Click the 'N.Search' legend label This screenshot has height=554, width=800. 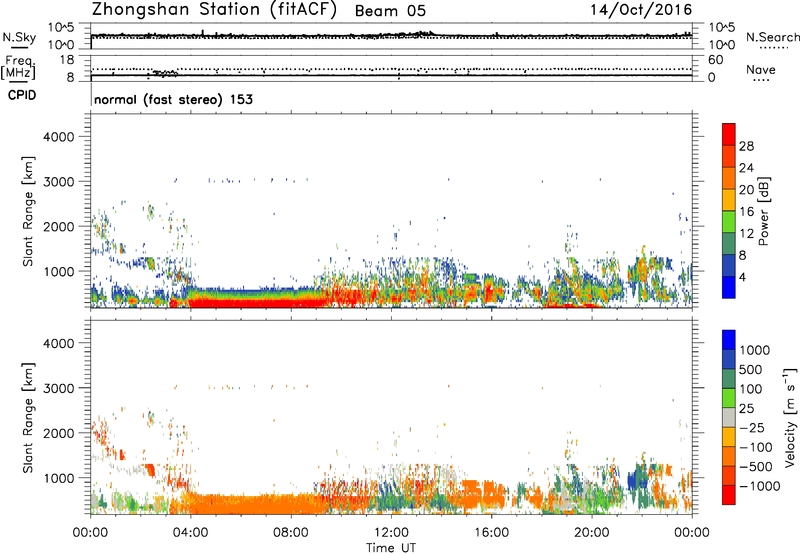[x=772, y=37]
